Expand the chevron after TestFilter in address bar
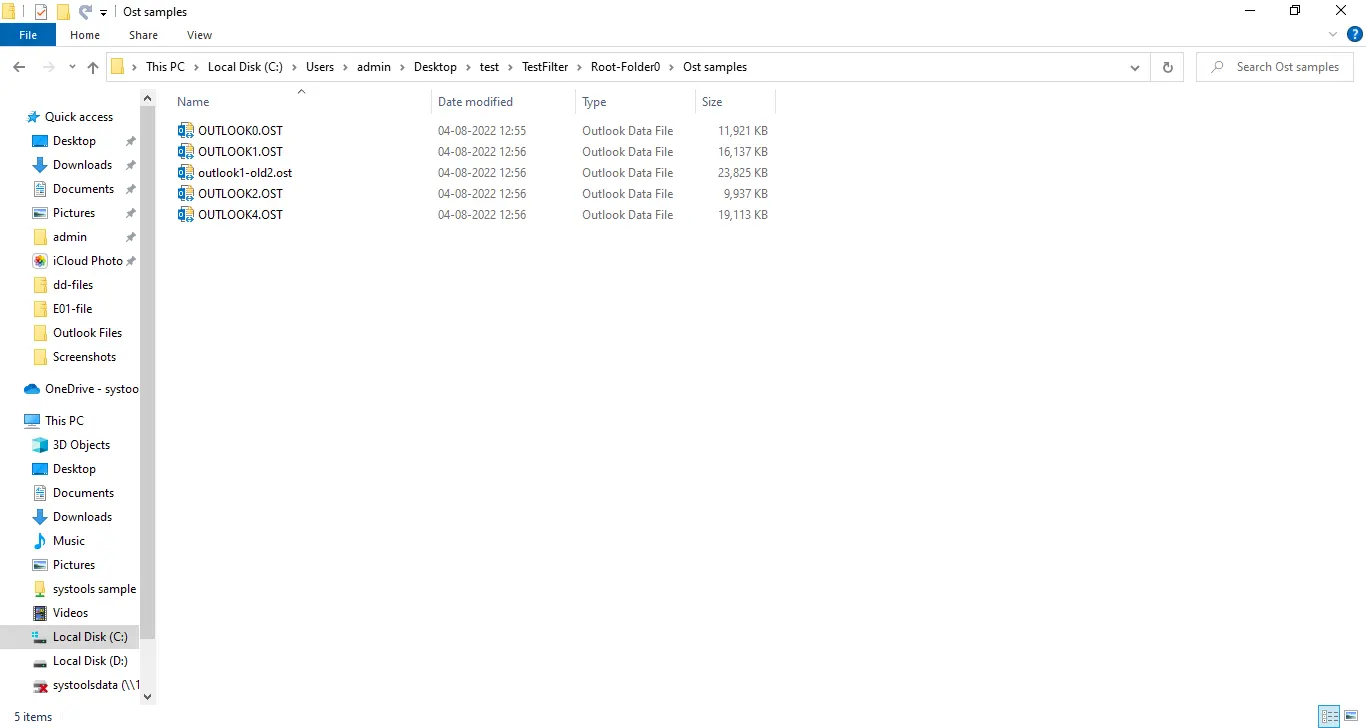 579,67
